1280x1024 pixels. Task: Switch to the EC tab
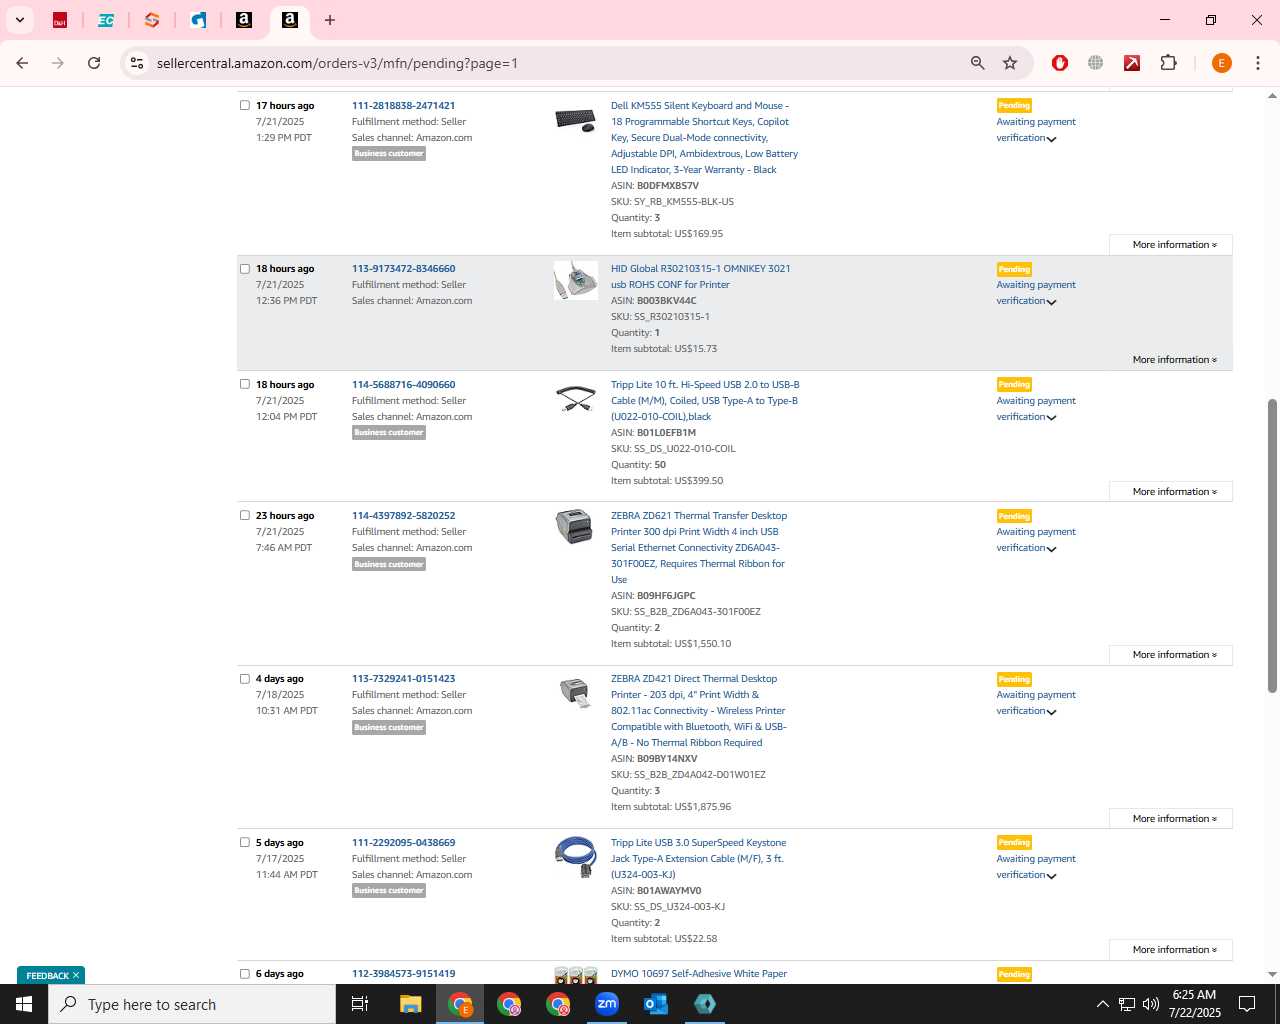point(106,20)
